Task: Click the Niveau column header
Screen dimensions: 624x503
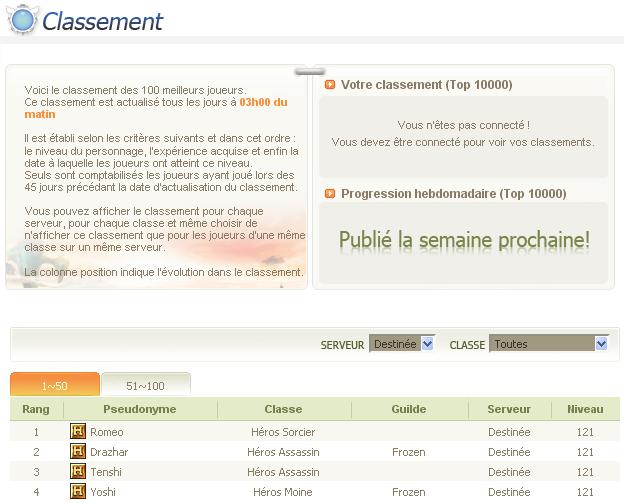Action: coord(585,409)
